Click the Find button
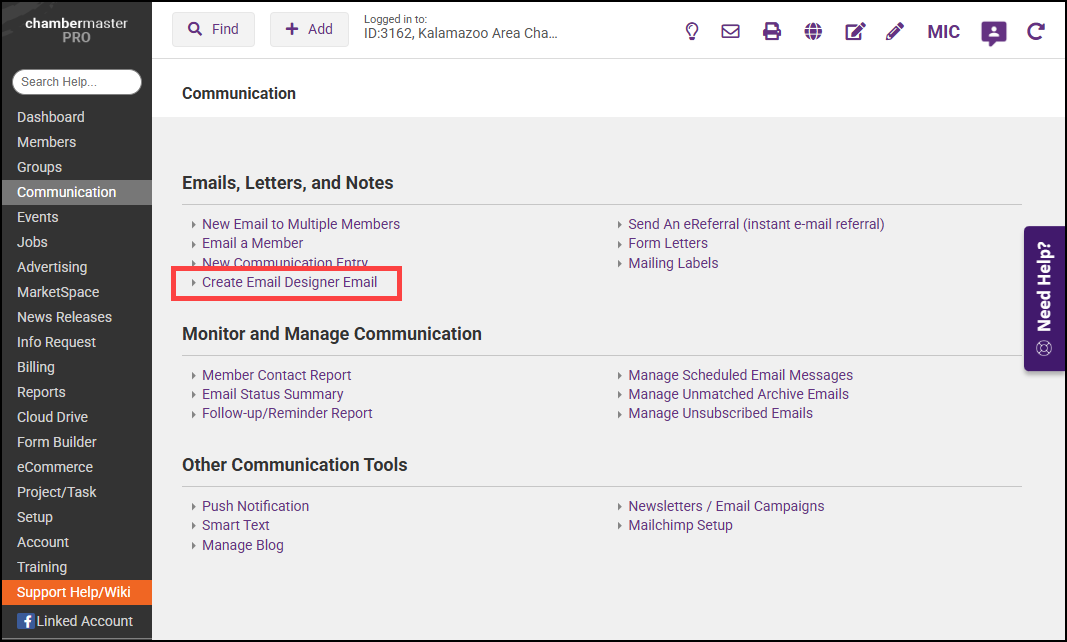This screenshot has height=642, width=1067. 213,29
